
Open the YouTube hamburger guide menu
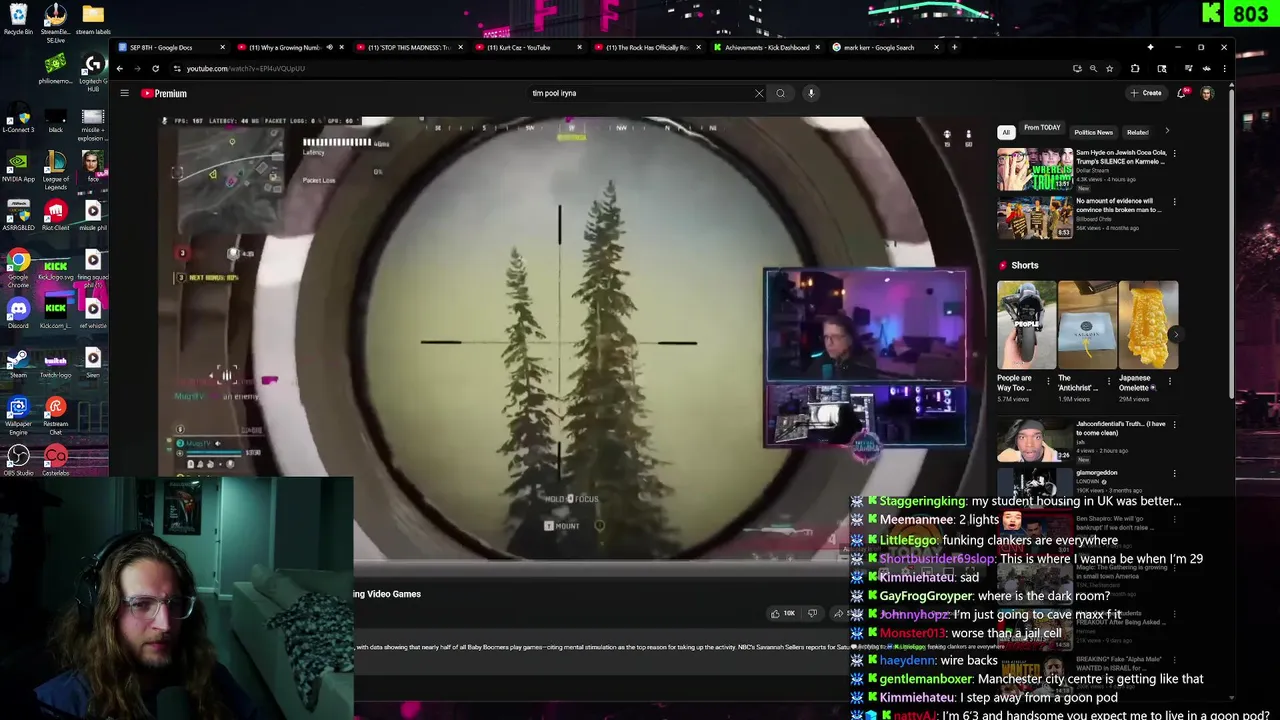coord(124,93)
